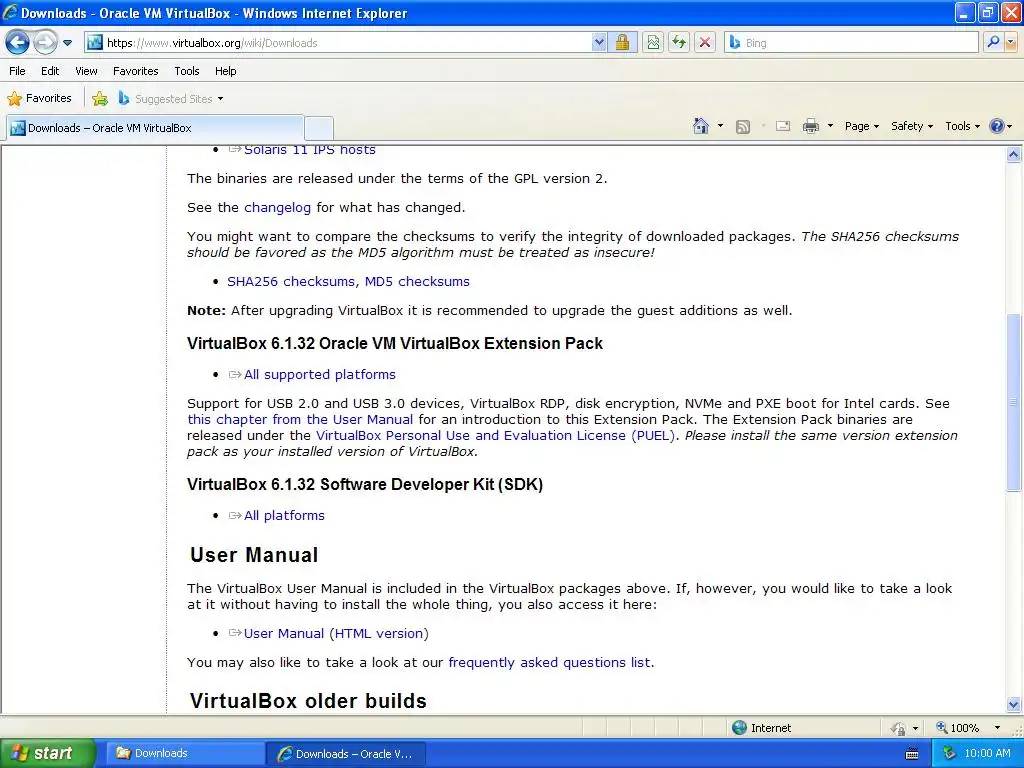Open the SHA256 checksums link
Viewport: 1024px width, 768px height.
point(291,281)
